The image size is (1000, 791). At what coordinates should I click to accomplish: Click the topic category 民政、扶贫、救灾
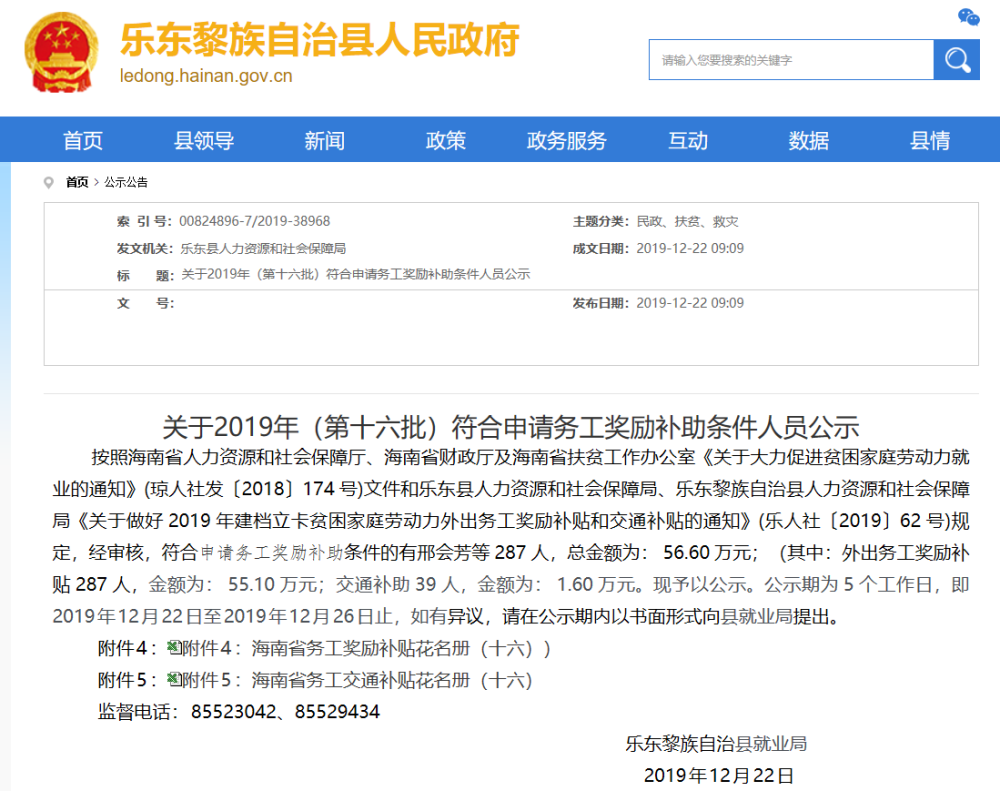pyautogui.click(x=688, y=221)
